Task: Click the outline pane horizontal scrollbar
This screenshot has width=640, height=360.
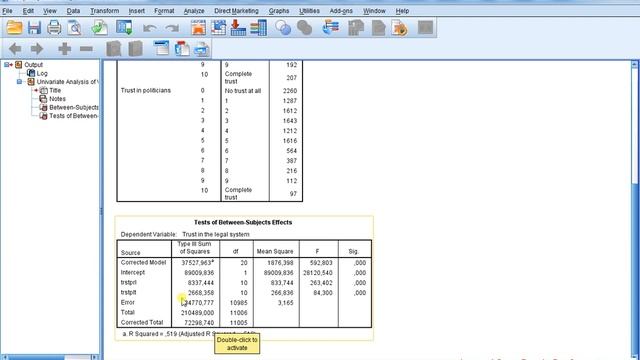Action: tap(50, 357)
